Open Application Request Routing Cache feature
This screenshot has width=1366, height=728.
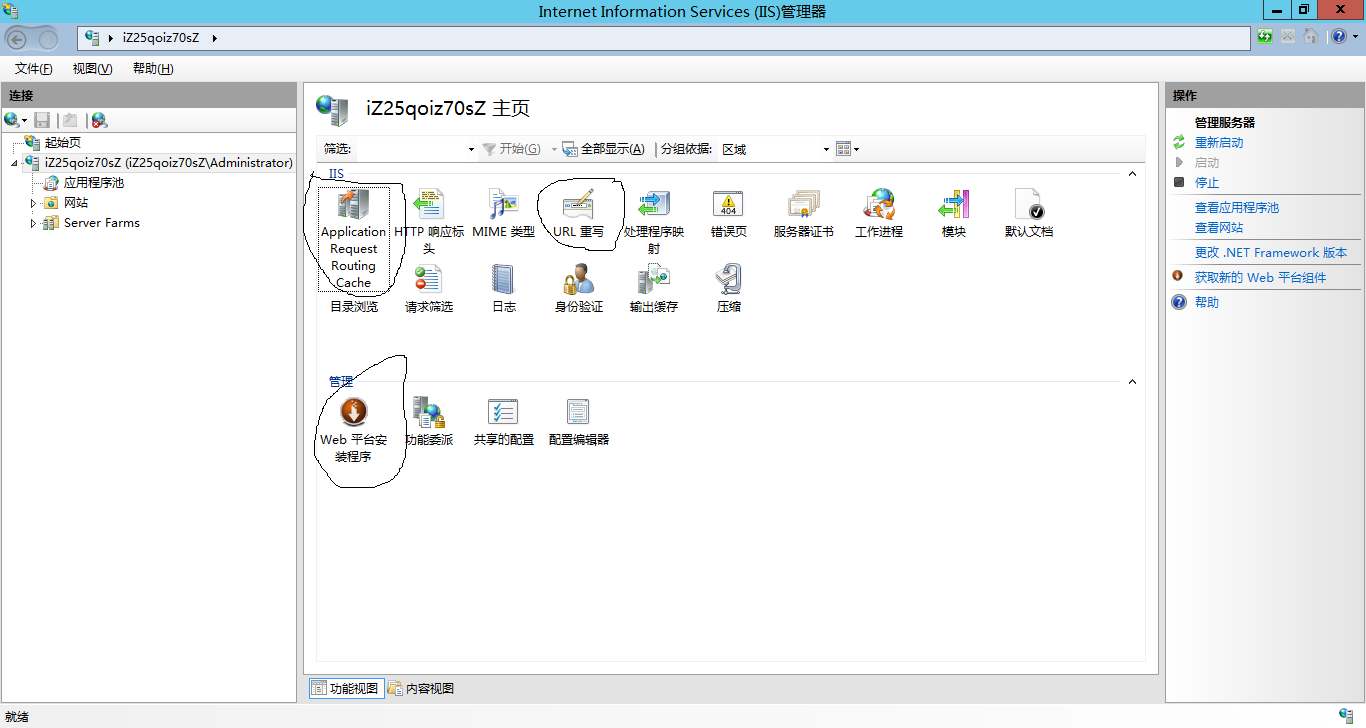click(353, 205)
